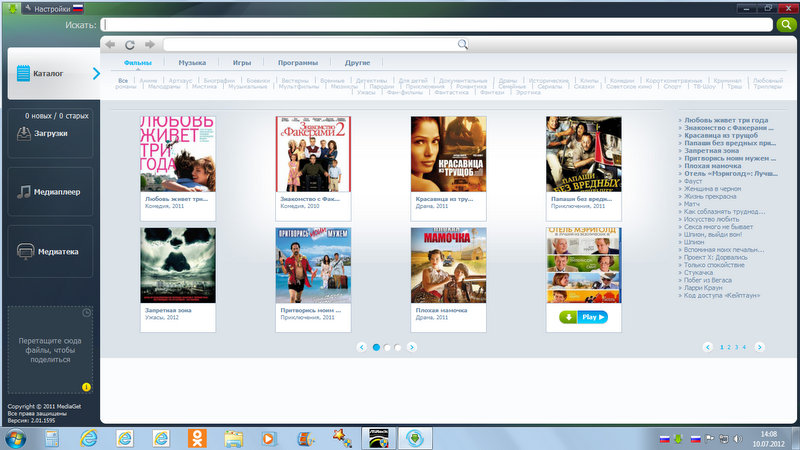Viewport: 800px width, 450px height.
Task: Open Красавица из трущоб poster
Action: coord(448,154)
